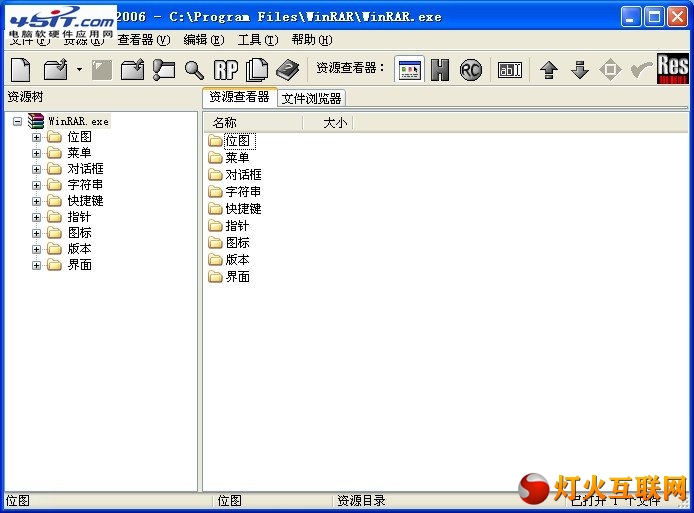
Task: Select the 快捷键 folder in the list
Action: click(235, 209)
